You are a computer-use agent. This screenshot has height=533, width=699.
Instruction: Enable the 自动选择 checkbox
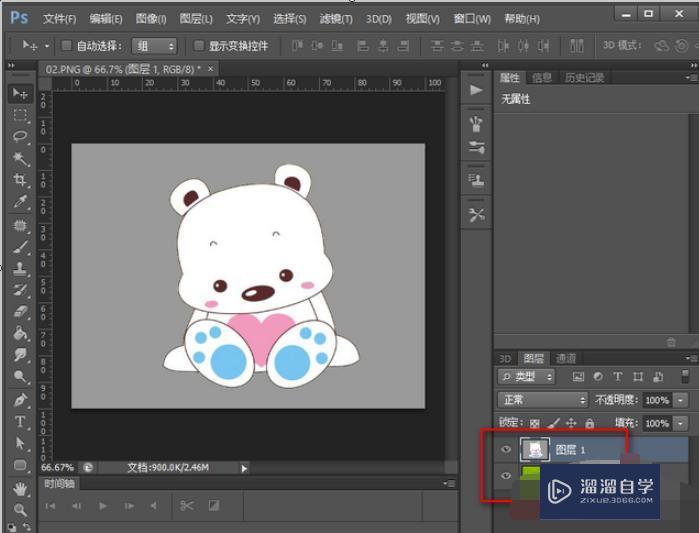click(x=66, y=46)
